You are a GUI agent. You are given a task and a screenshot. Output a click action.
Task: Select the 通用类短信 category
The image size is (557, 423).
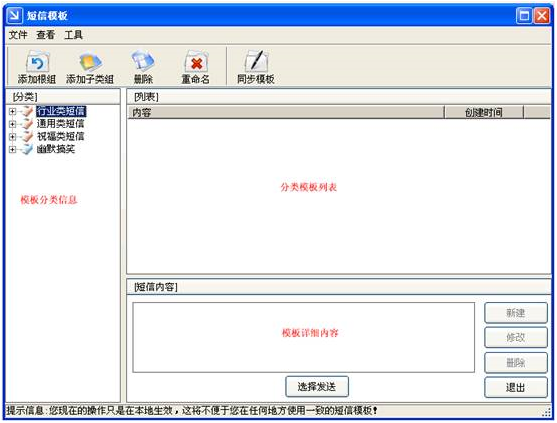point(60,124)
